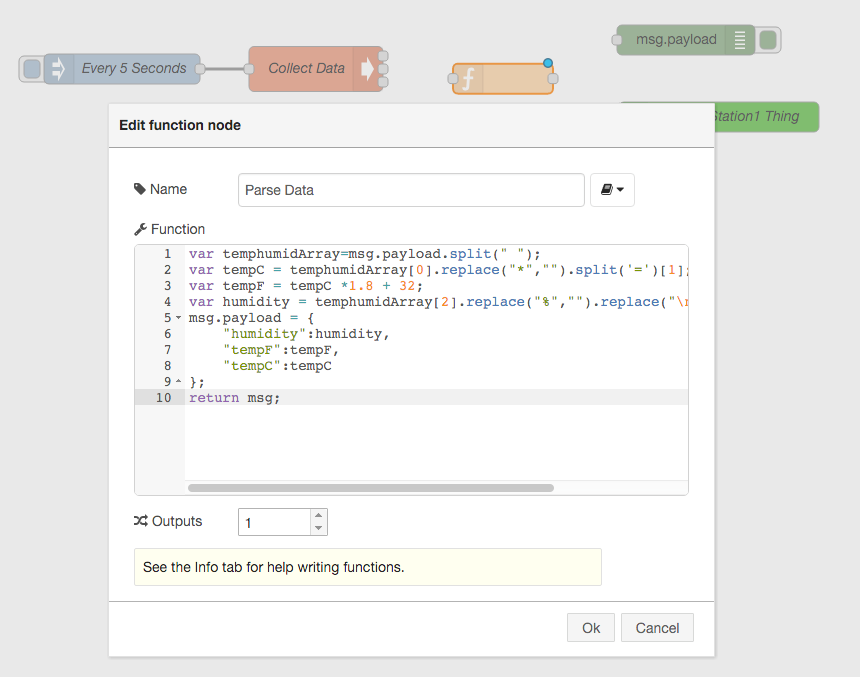Select the Collect Data node
This screenshot has width=860, height=677.
tap(315, 69)
